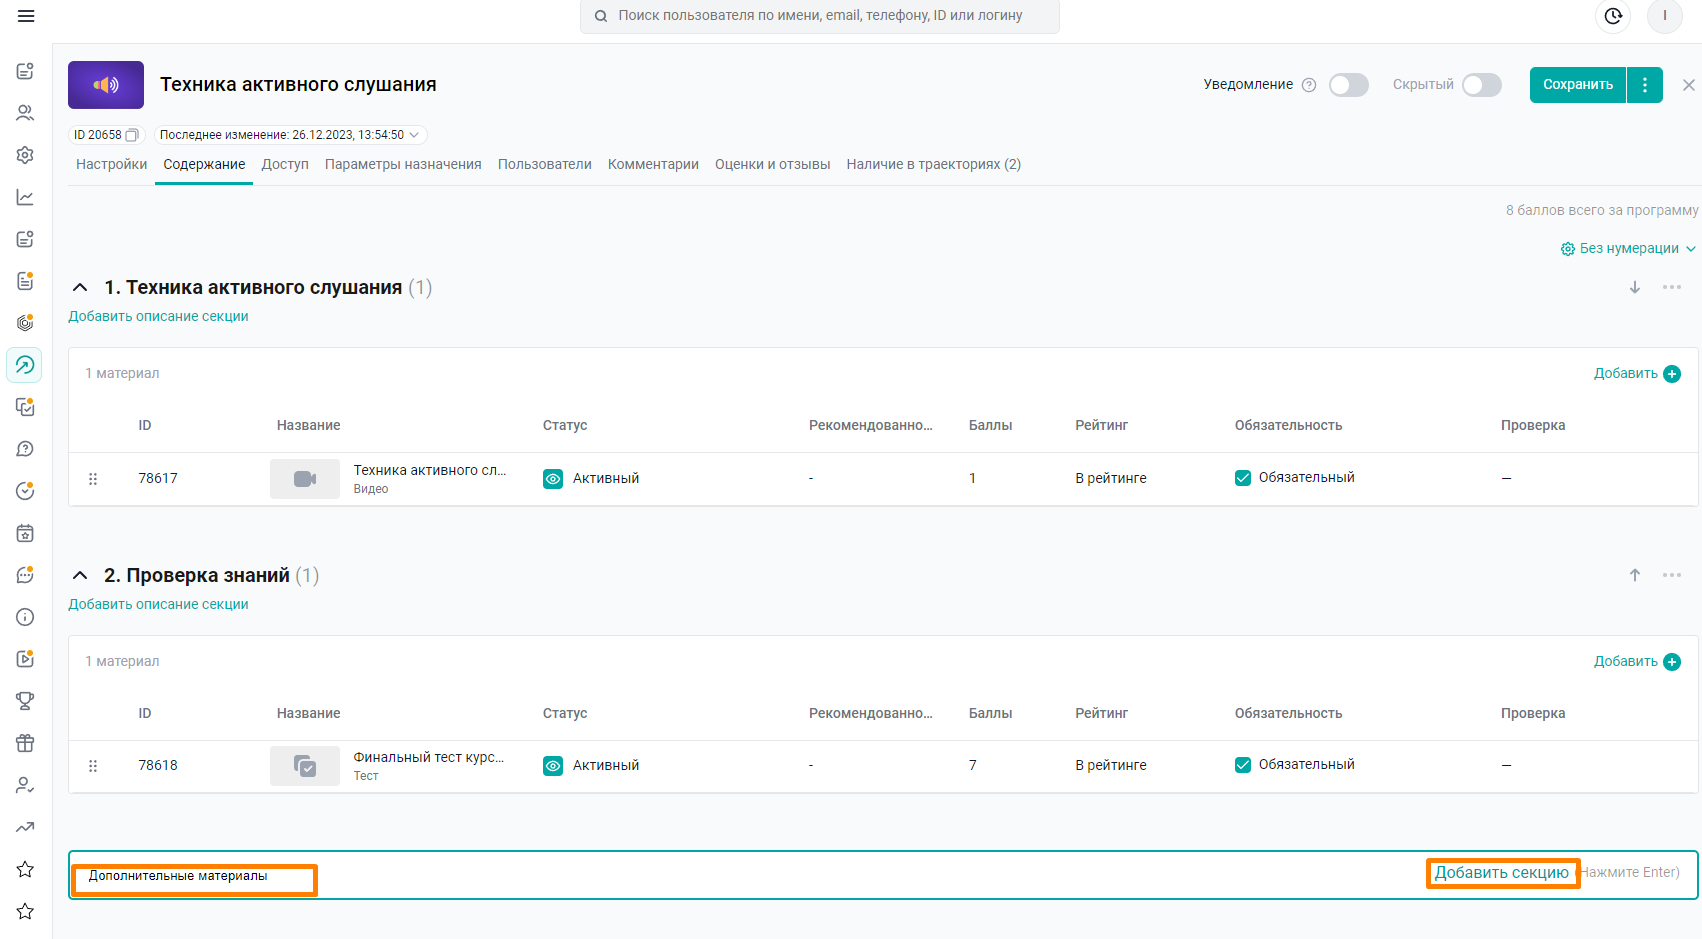Click the Добавить секцию link

pos(1502,873)
